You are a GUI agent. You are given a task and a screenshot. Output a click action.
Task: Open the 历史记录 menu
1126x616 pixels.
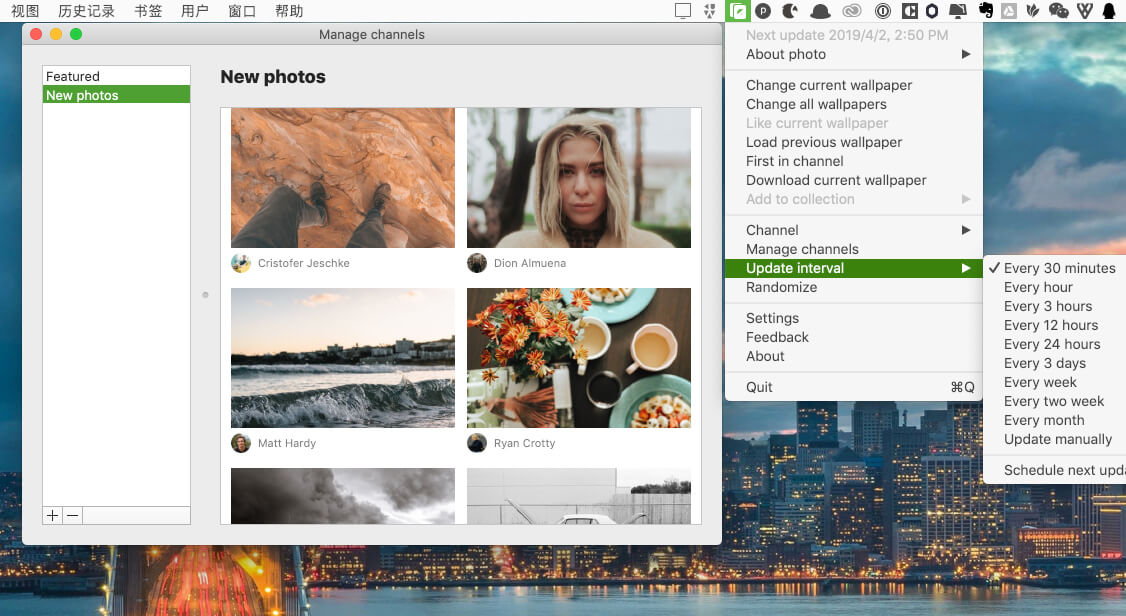click(86, 11)
